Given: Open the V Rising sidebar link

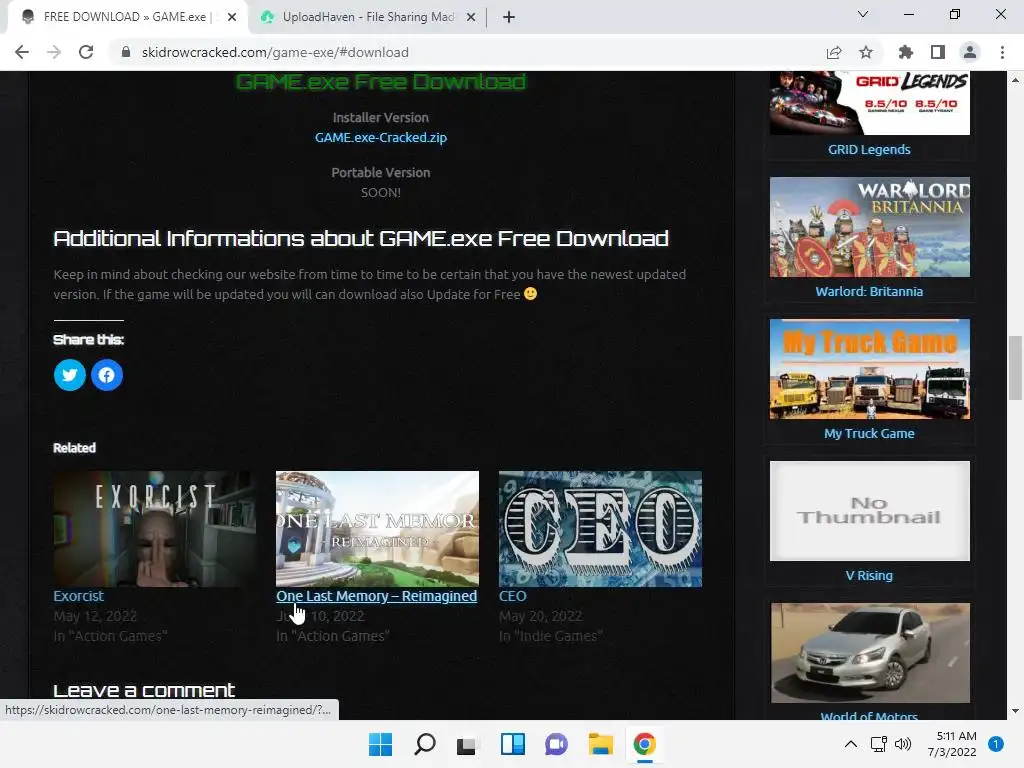Looking at the screenshot, I should tap(869, 575).
